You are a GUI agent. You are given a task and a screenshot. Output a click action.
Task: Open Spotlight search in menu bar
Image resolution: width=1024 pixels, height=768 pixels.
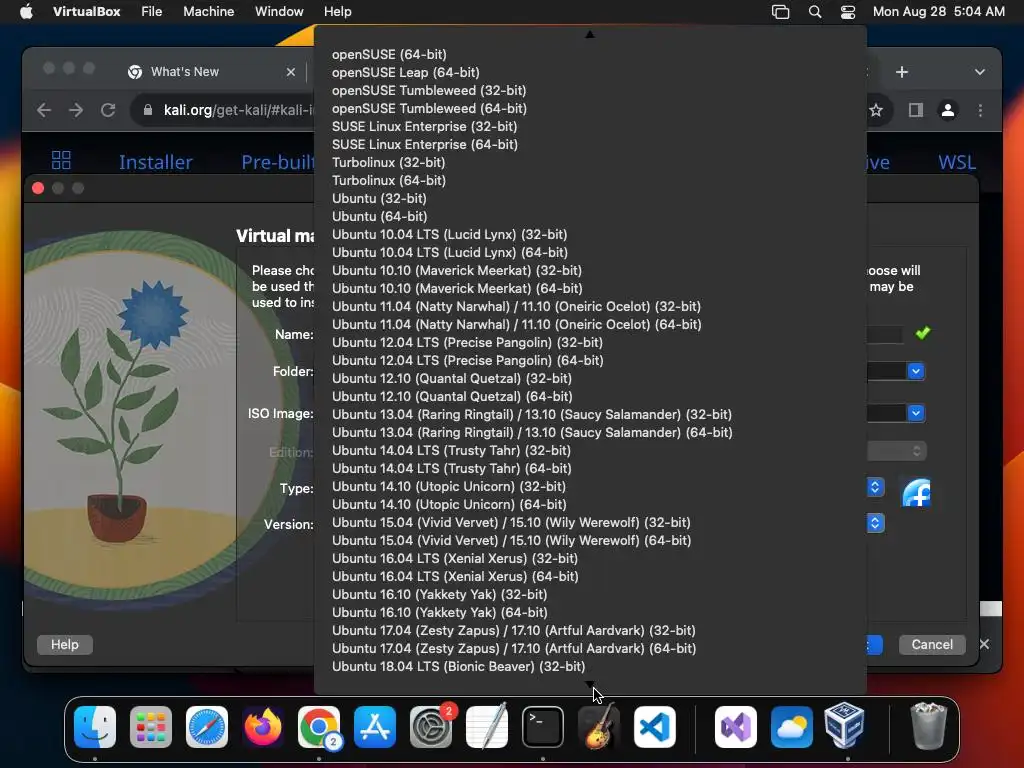coord(815,12)
